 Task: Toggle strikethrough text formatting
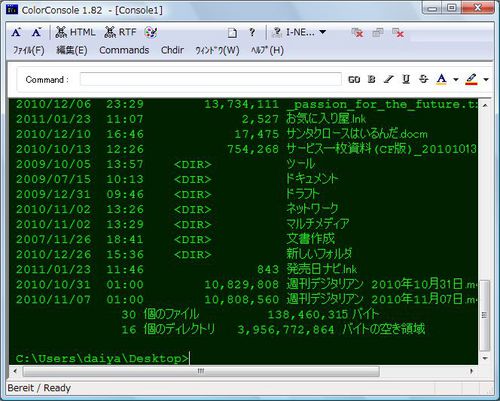click(x=423, y=79)
